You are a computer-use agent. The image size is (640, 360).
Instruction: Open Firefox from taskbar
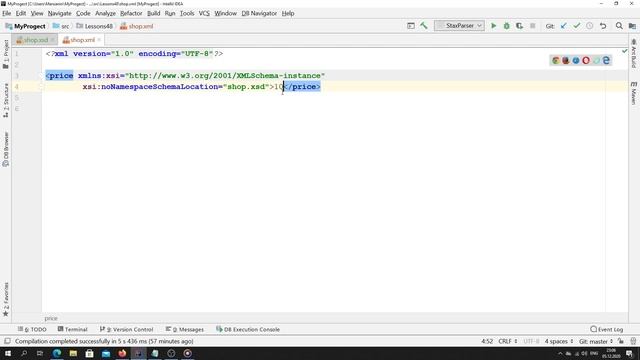pos(122,353)
